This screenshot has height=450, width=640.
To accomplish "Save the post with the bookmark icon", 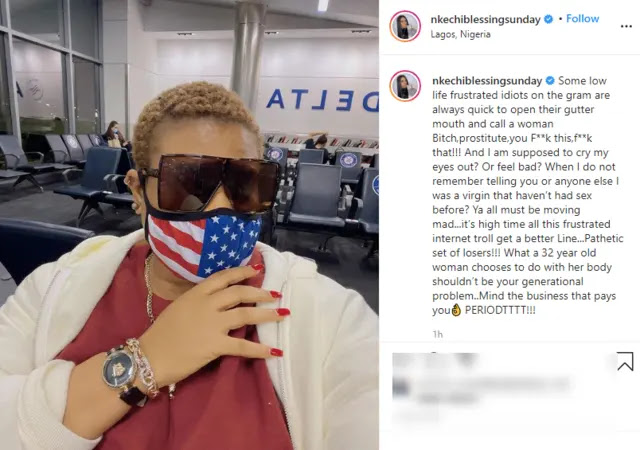I will (625, 361).
